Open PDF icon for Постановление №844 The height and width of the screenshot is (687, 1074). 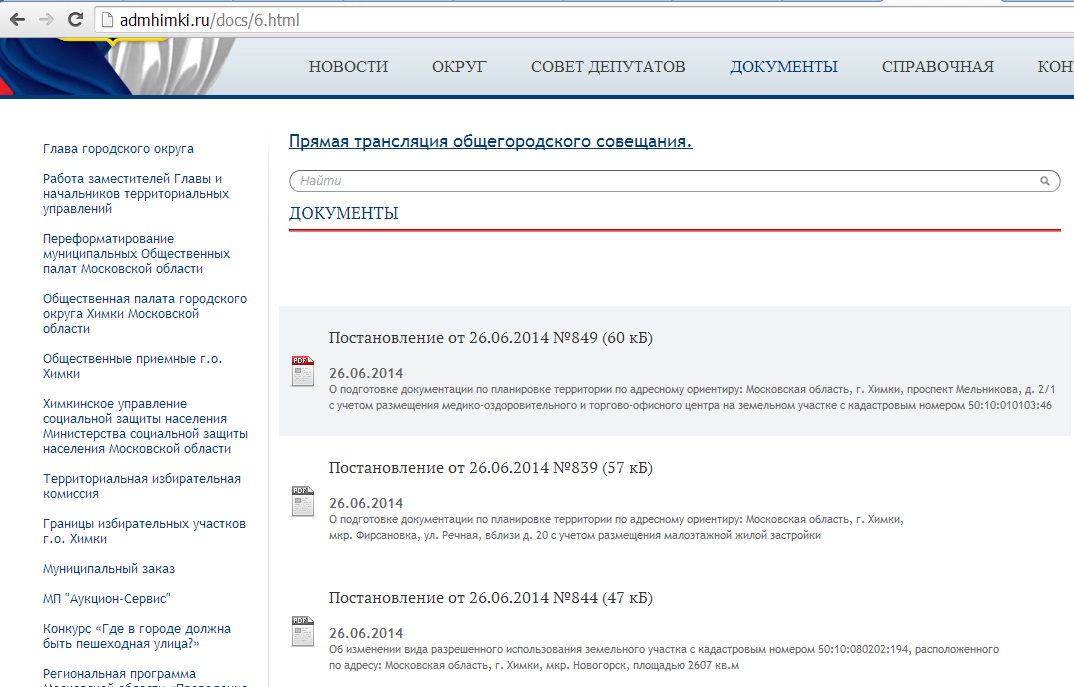tap(302, 630)
